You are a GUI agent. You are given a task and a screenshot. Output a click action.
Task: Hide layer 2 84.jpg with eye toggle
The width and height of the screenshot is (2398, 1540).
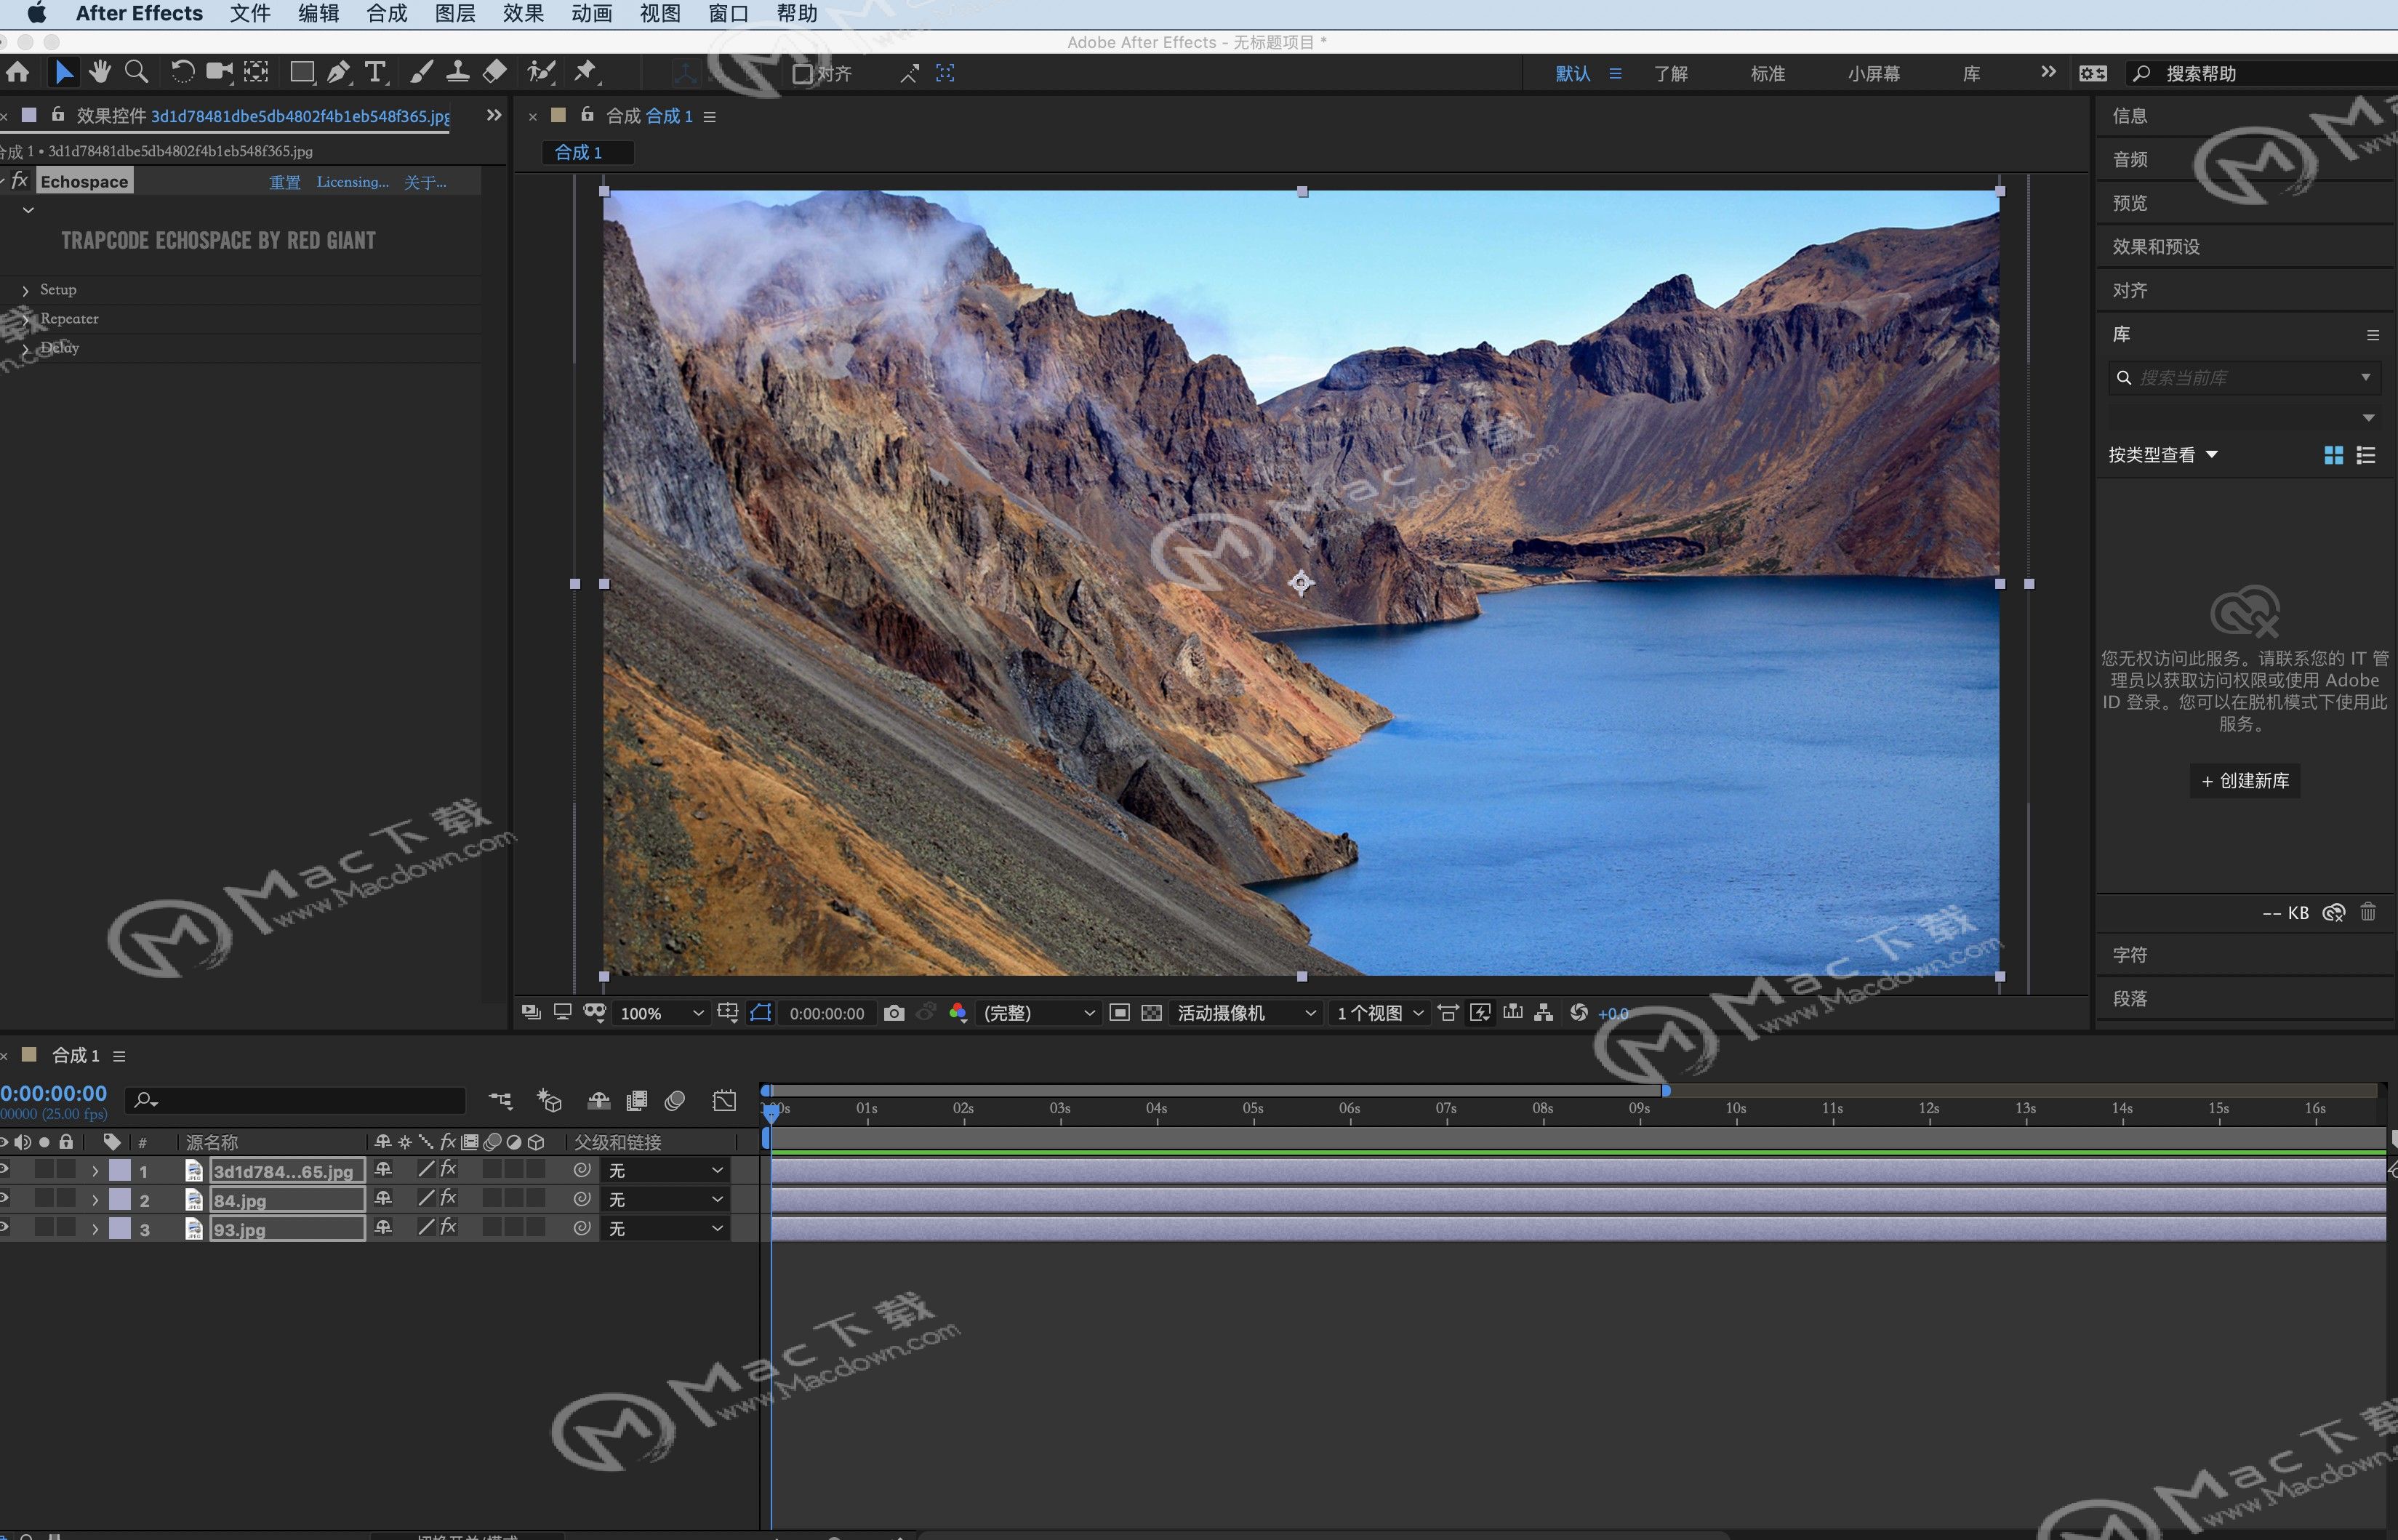[x=5, y=1198]
